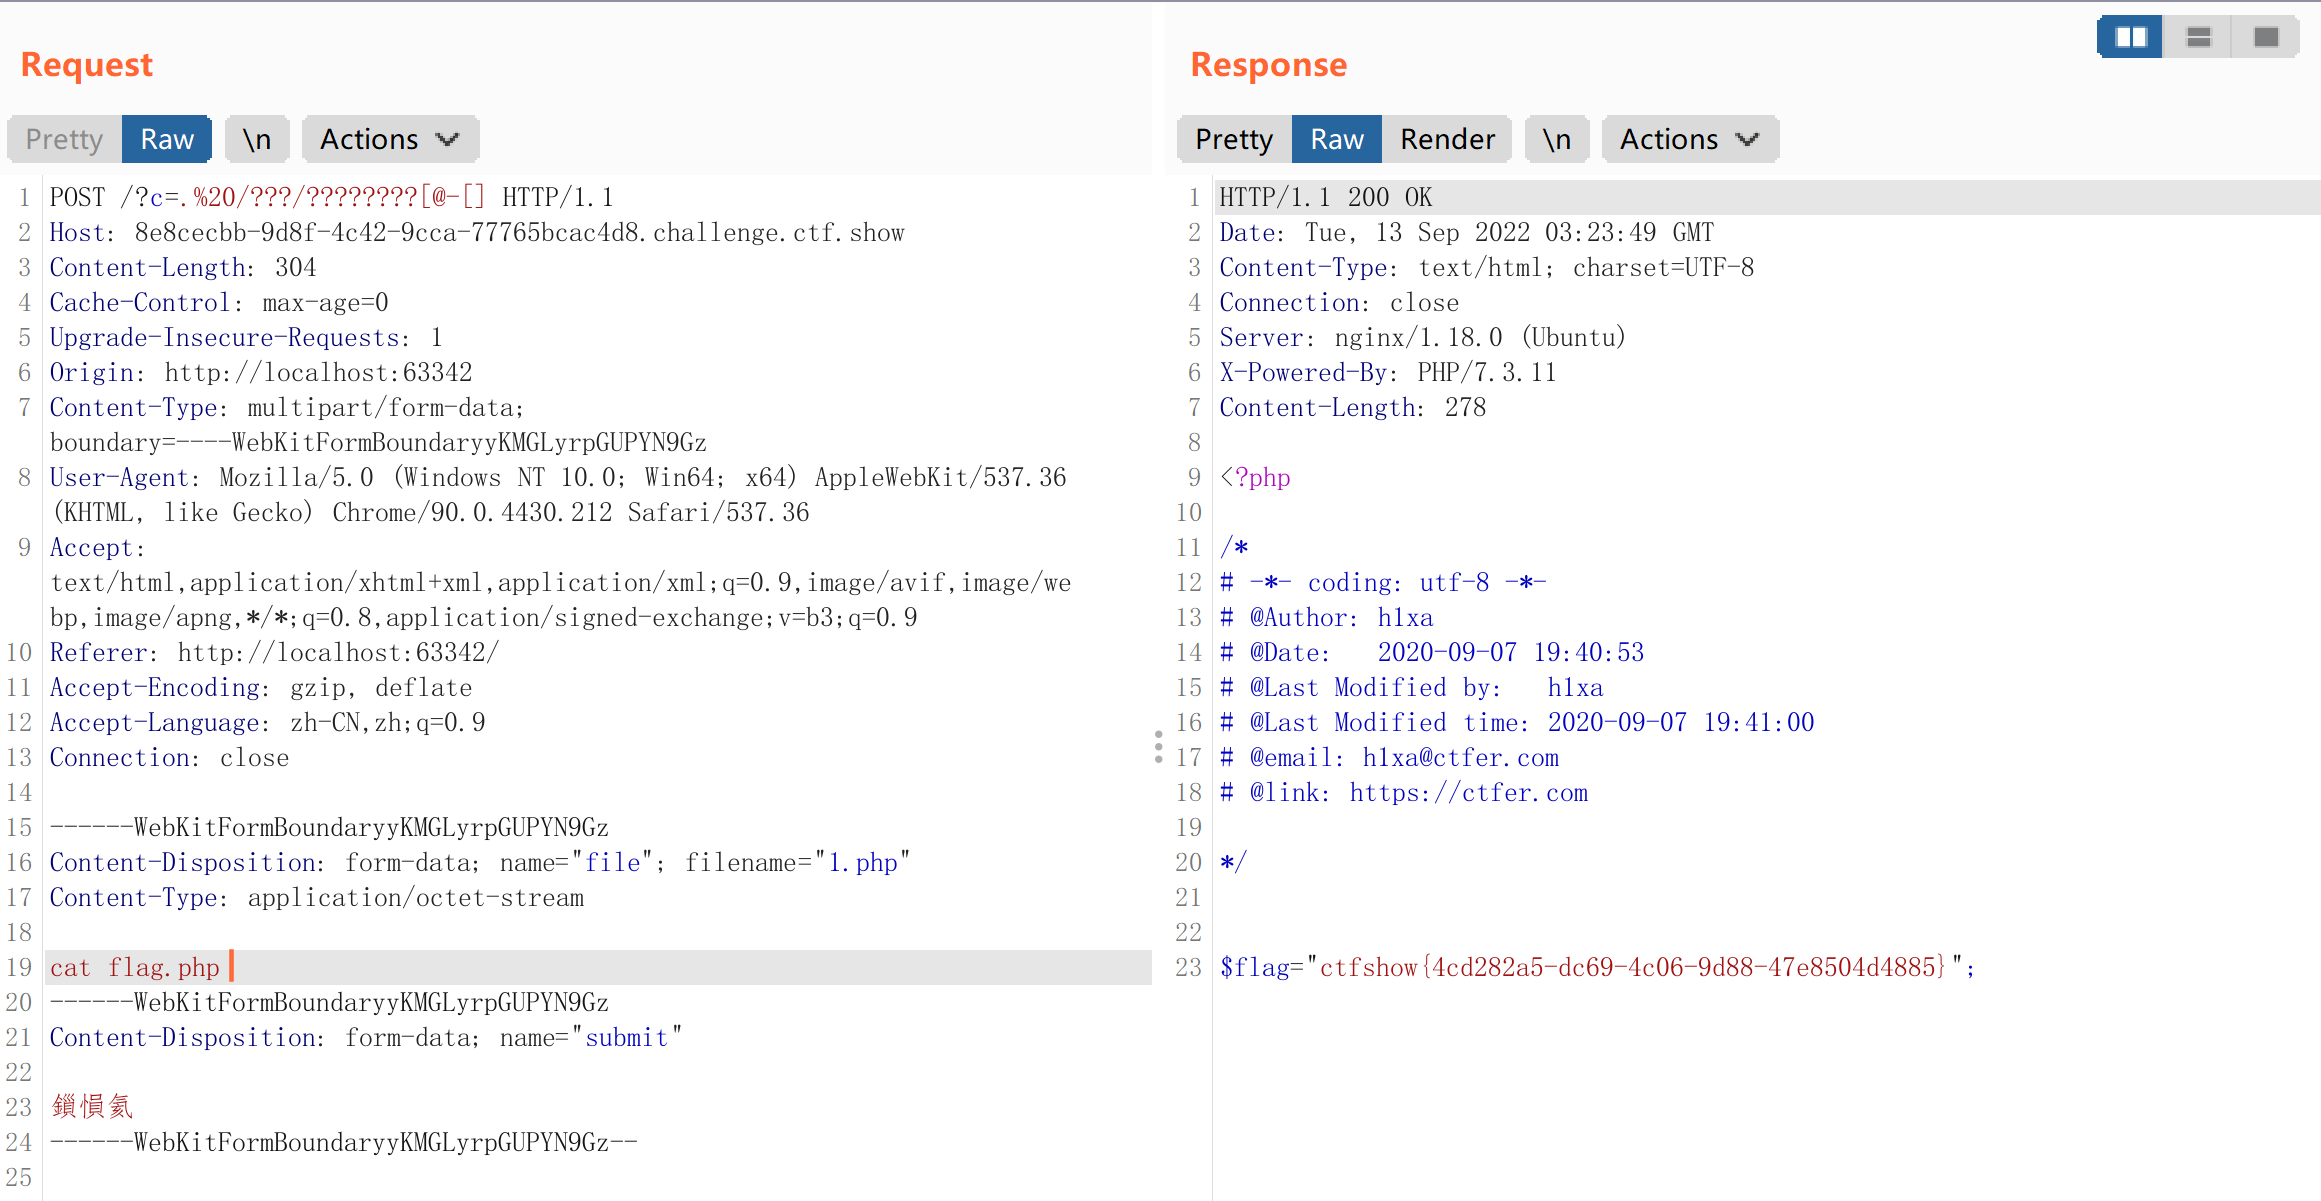Switch Request view to Pretty tab
The image size is (2321, 1201).
pos(65,139)
